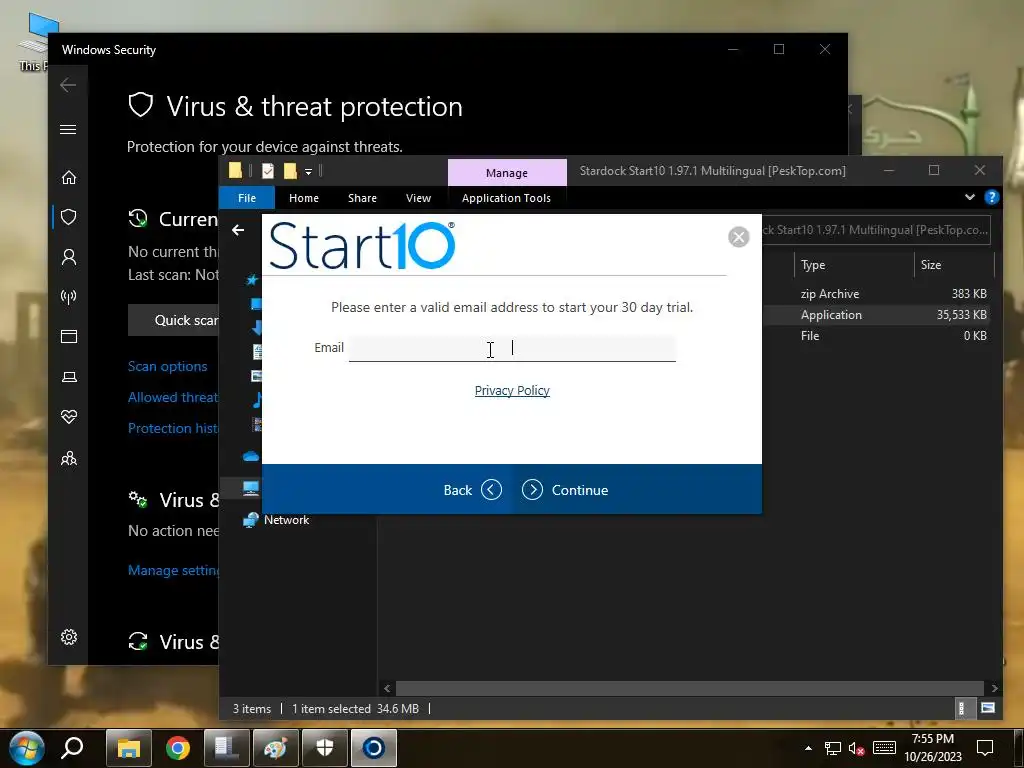Open Google Chrome from the taskbar
The image size is (1024, 768).
[178, 748]
